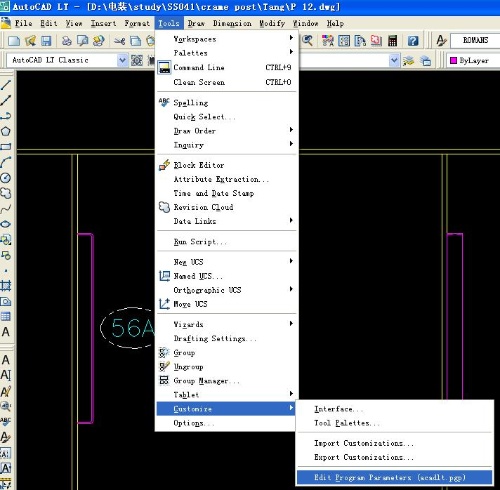The width and height of the screenshot is (500, 490).
Task: Open the File menu
Action: 23,23
